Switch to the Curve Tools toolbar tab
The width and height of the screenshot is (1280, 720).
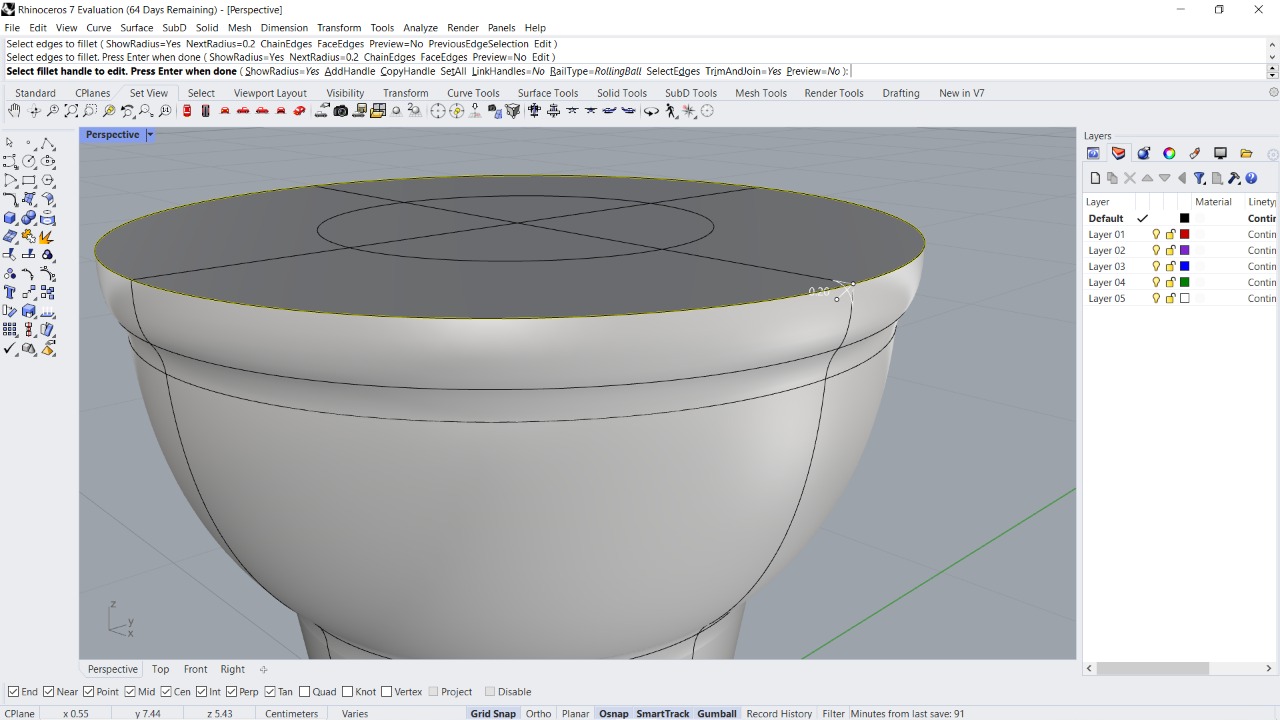[x=473, y=93]
